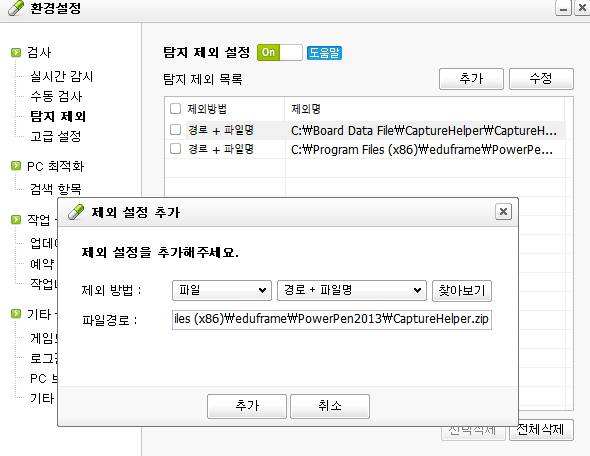Toggle the 탐지 제외 설정 On switch
The width and height of the screenshot is (590, 456).
280,52
